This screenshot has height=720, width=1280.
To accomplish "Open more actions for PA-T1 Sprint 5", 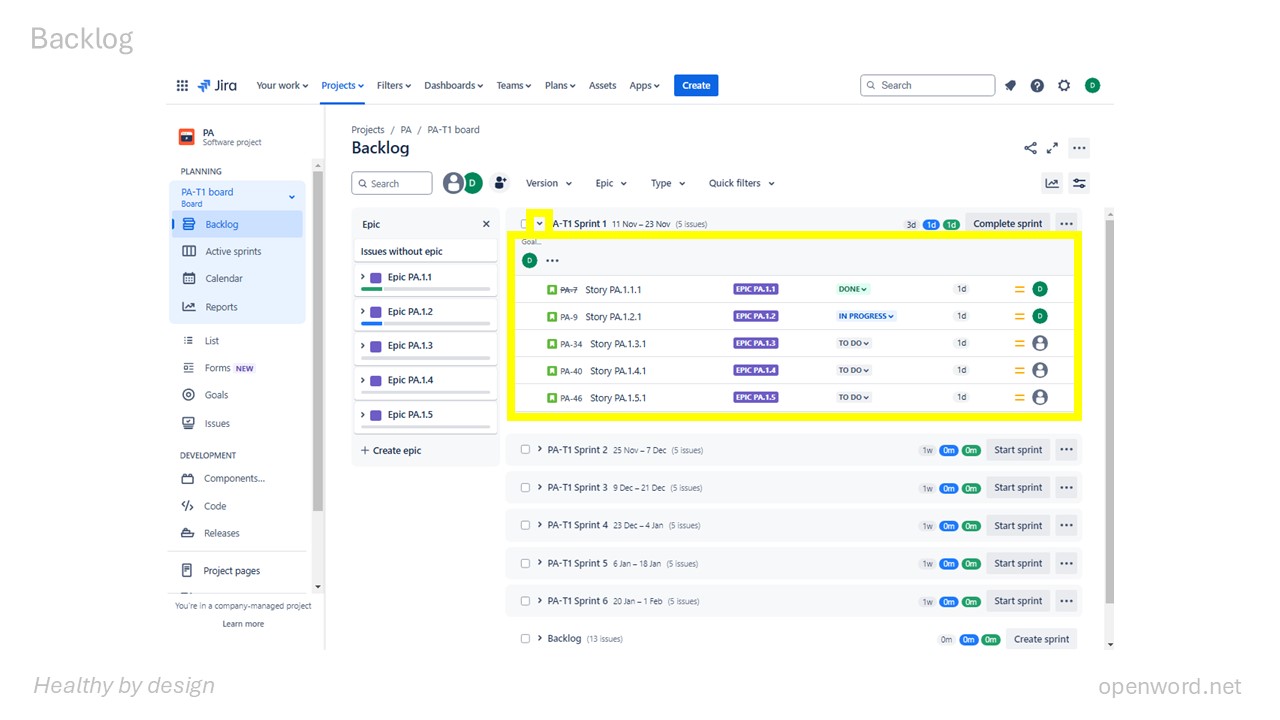I will [x=1066, y=563].
